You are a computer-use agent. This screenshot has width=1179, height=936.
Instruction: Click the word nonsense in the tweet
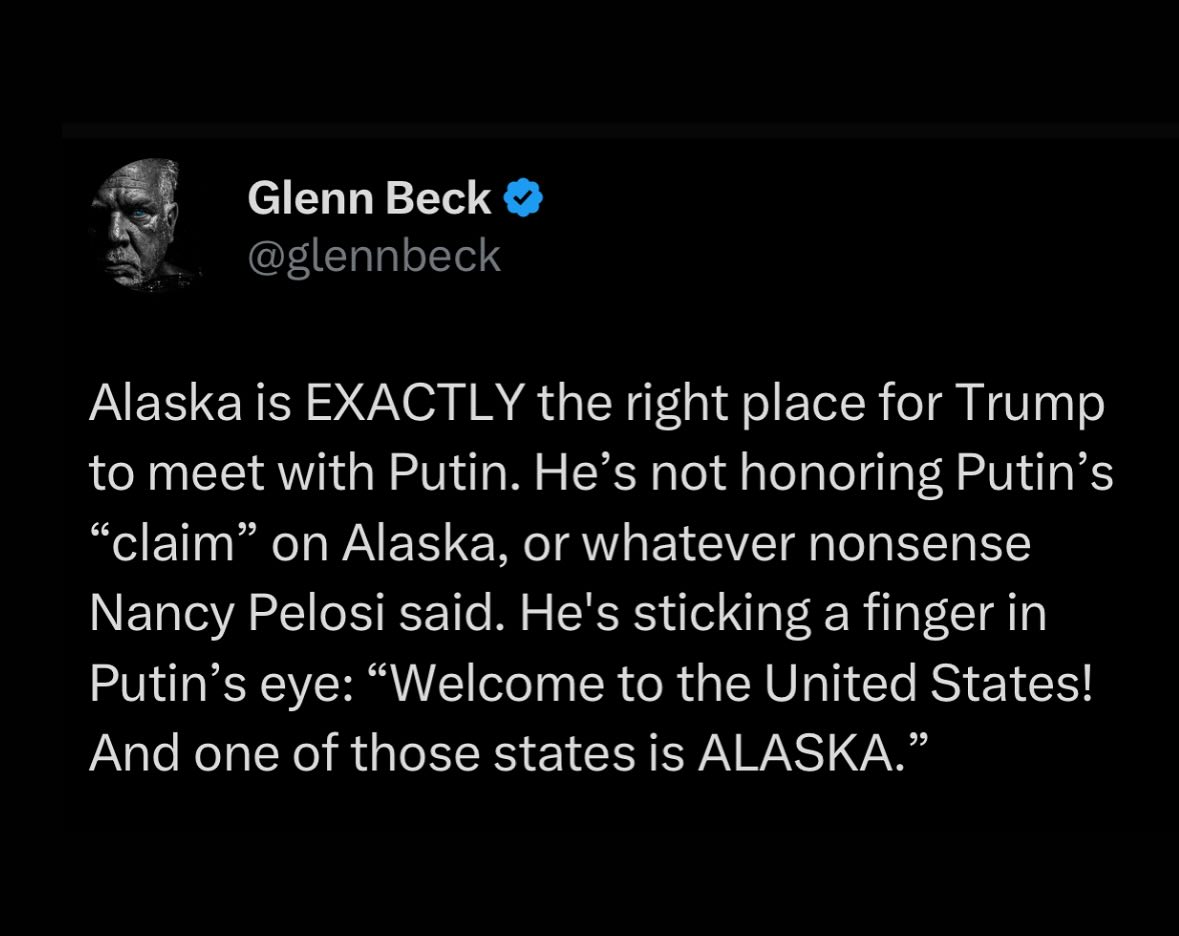tap(920, 544)
